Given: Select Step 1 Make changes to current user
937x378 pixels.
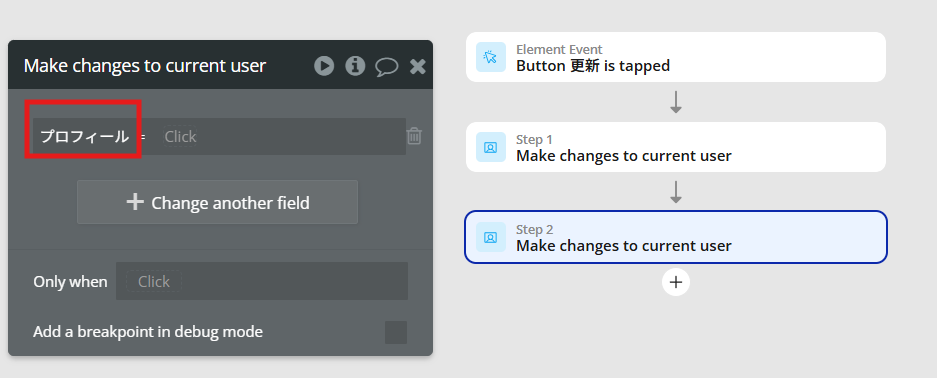Looking at the screenshot, I should tap(676, 147).
